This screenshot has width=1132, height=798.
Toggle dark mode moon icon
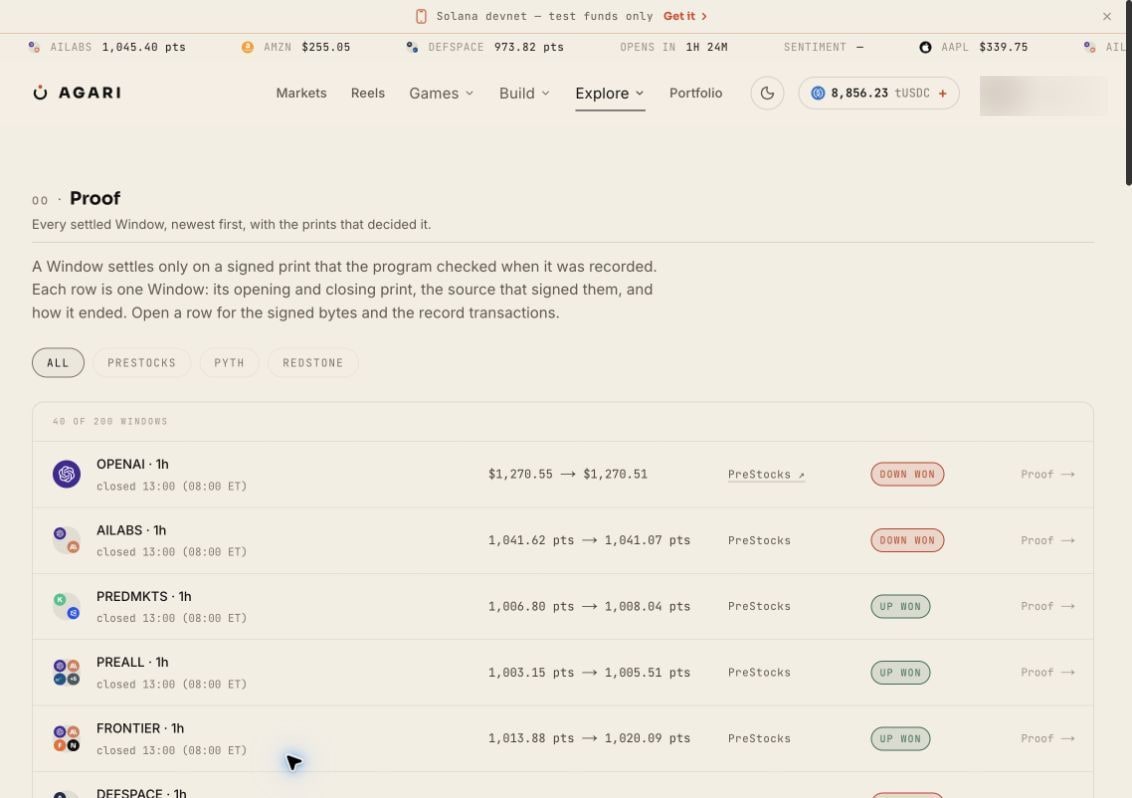(x=767, y=93)
